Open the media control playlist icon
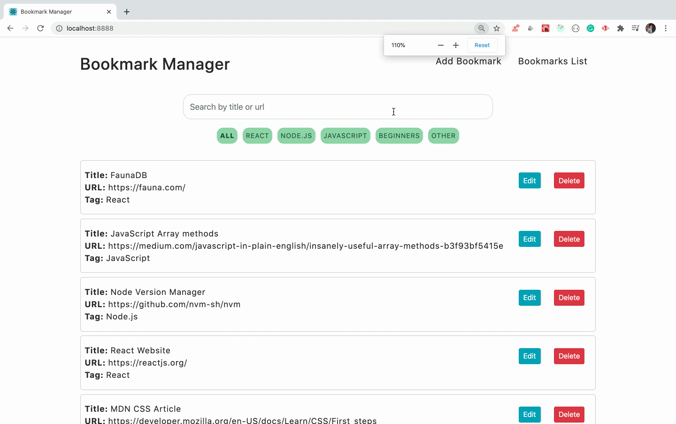 coord(635,28)
